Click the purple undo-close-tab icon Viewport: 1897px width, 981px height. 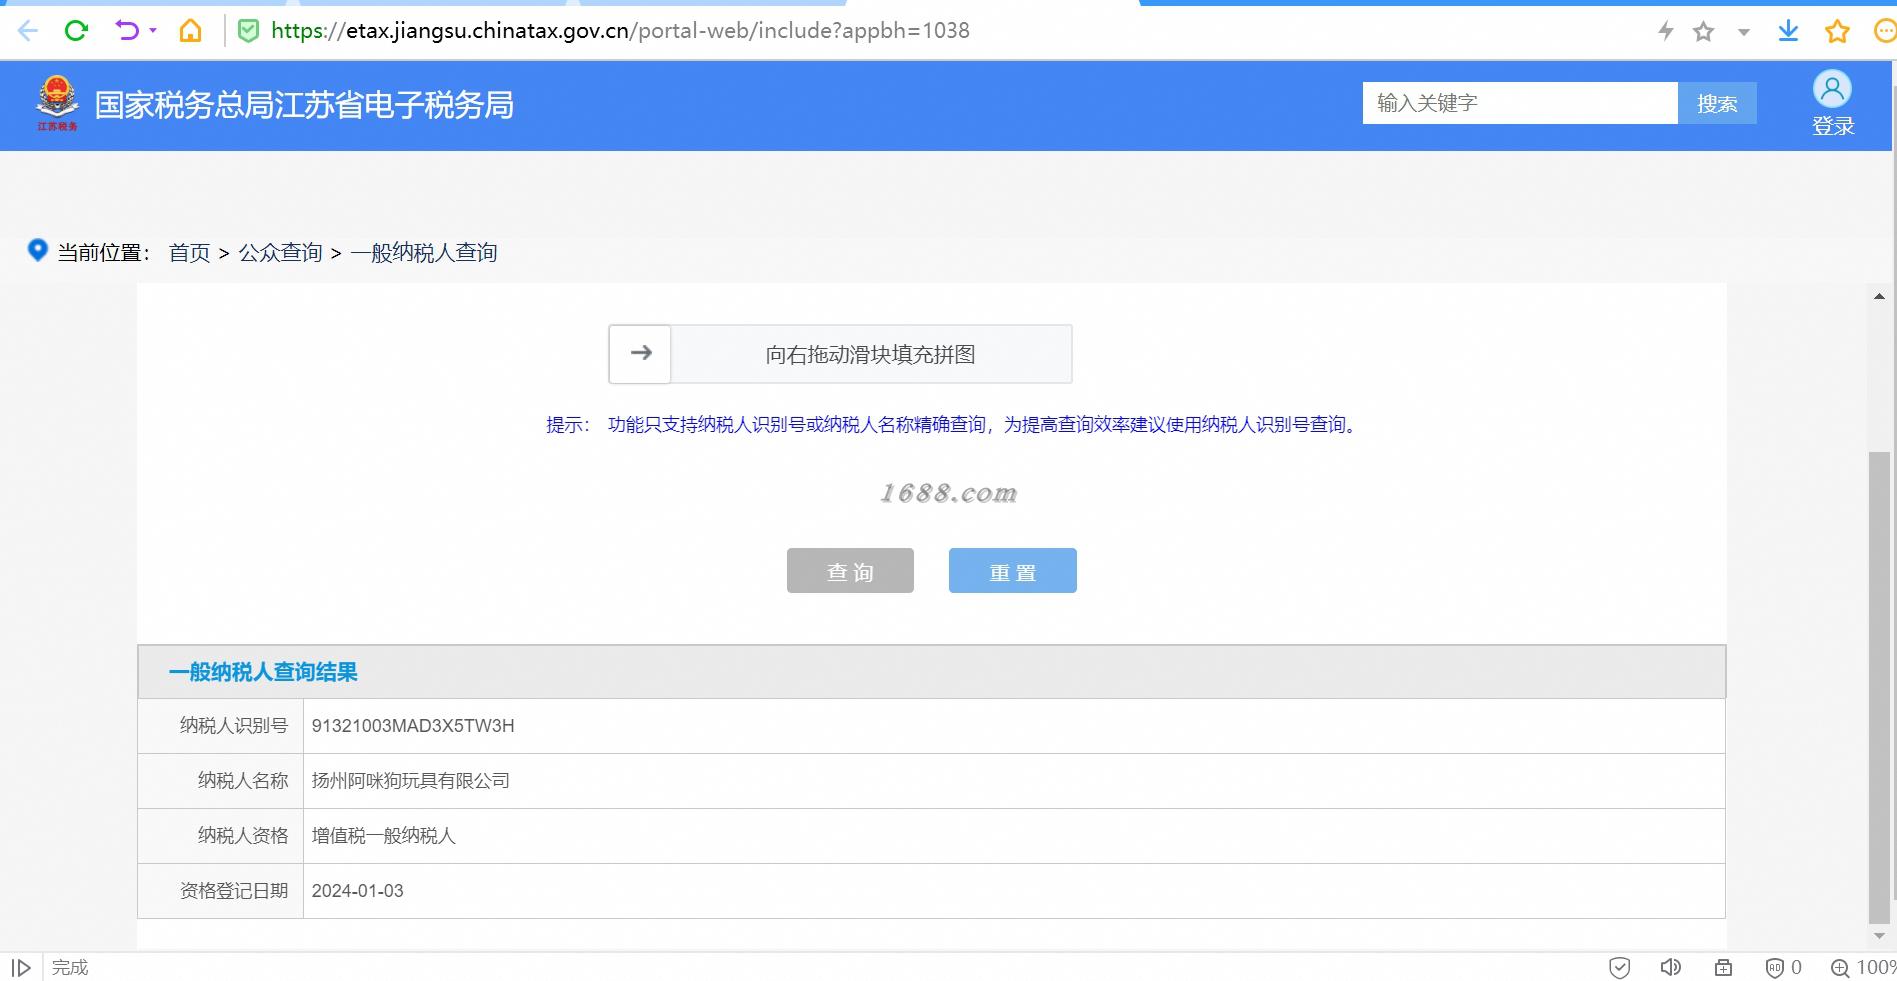(x=127, y=31)
